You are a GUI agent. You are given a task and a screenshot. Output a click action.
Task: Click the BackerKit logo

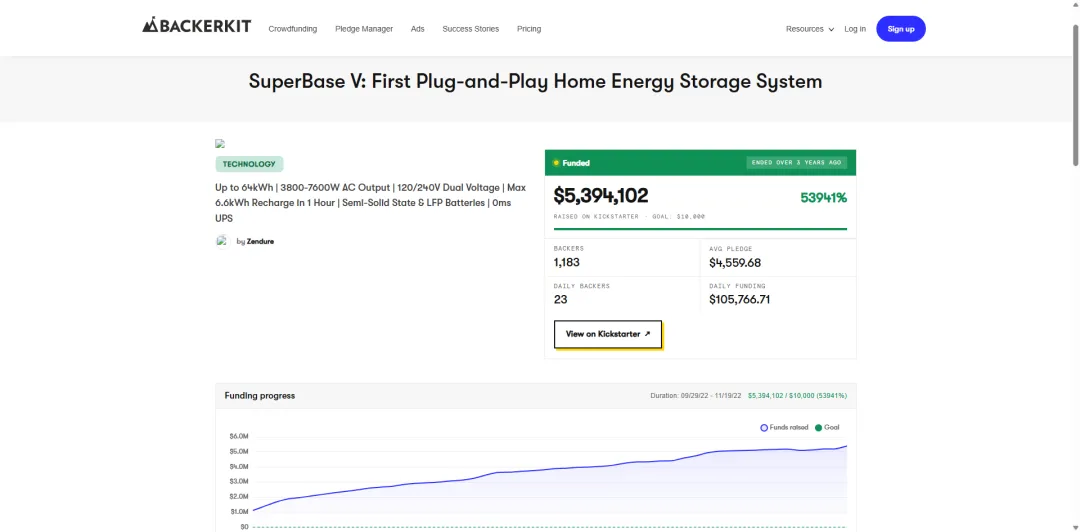point(196,26)
